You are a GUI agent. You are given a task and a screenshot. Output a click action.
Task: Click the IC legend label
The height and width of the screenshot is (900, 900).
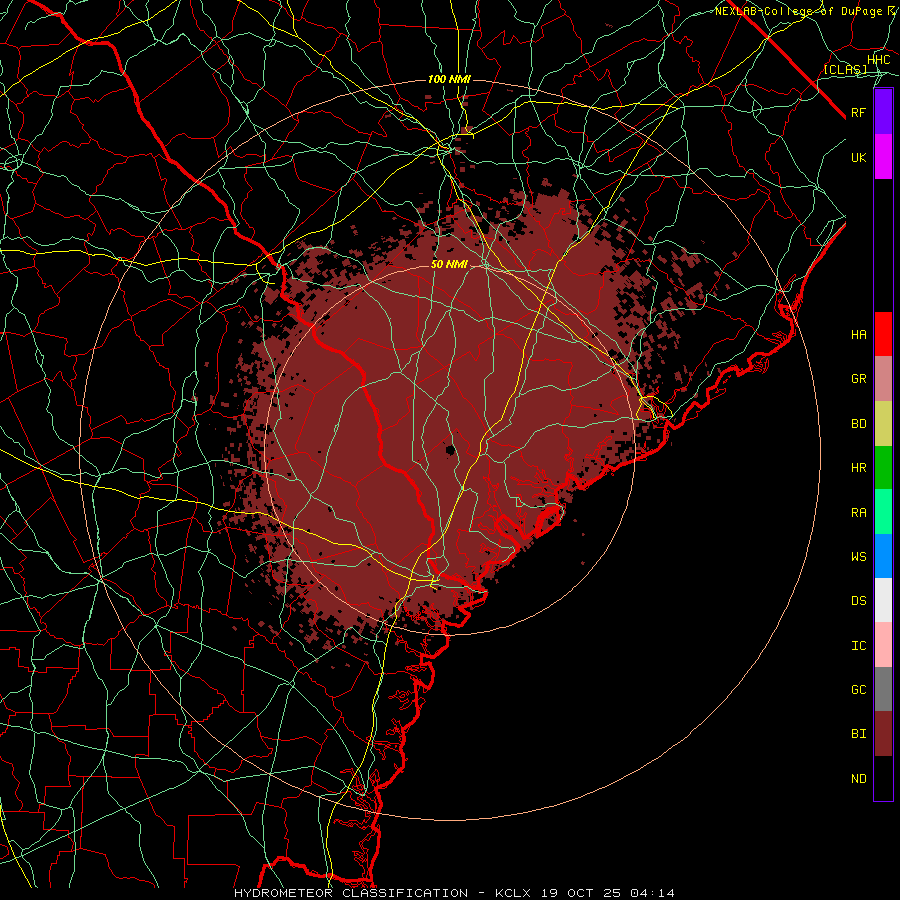tap(858, 646)
